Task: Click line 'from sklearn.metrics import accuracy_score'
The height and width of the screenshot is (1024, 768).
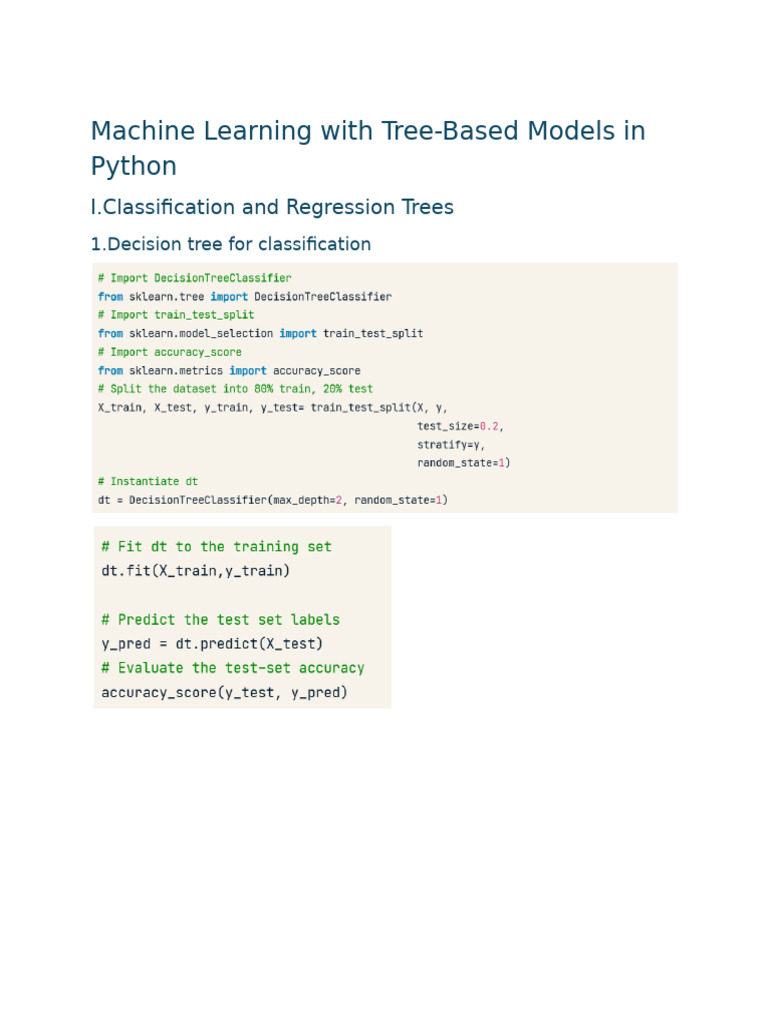Action: coord(229,370)
